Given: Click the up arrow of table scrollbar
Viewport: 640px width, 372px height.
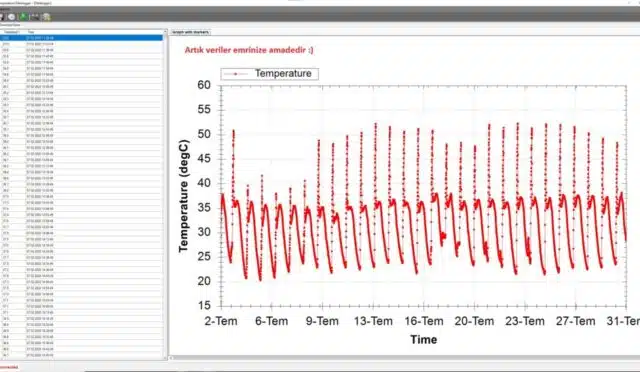Looking at the screenshot, I should 165,31.
